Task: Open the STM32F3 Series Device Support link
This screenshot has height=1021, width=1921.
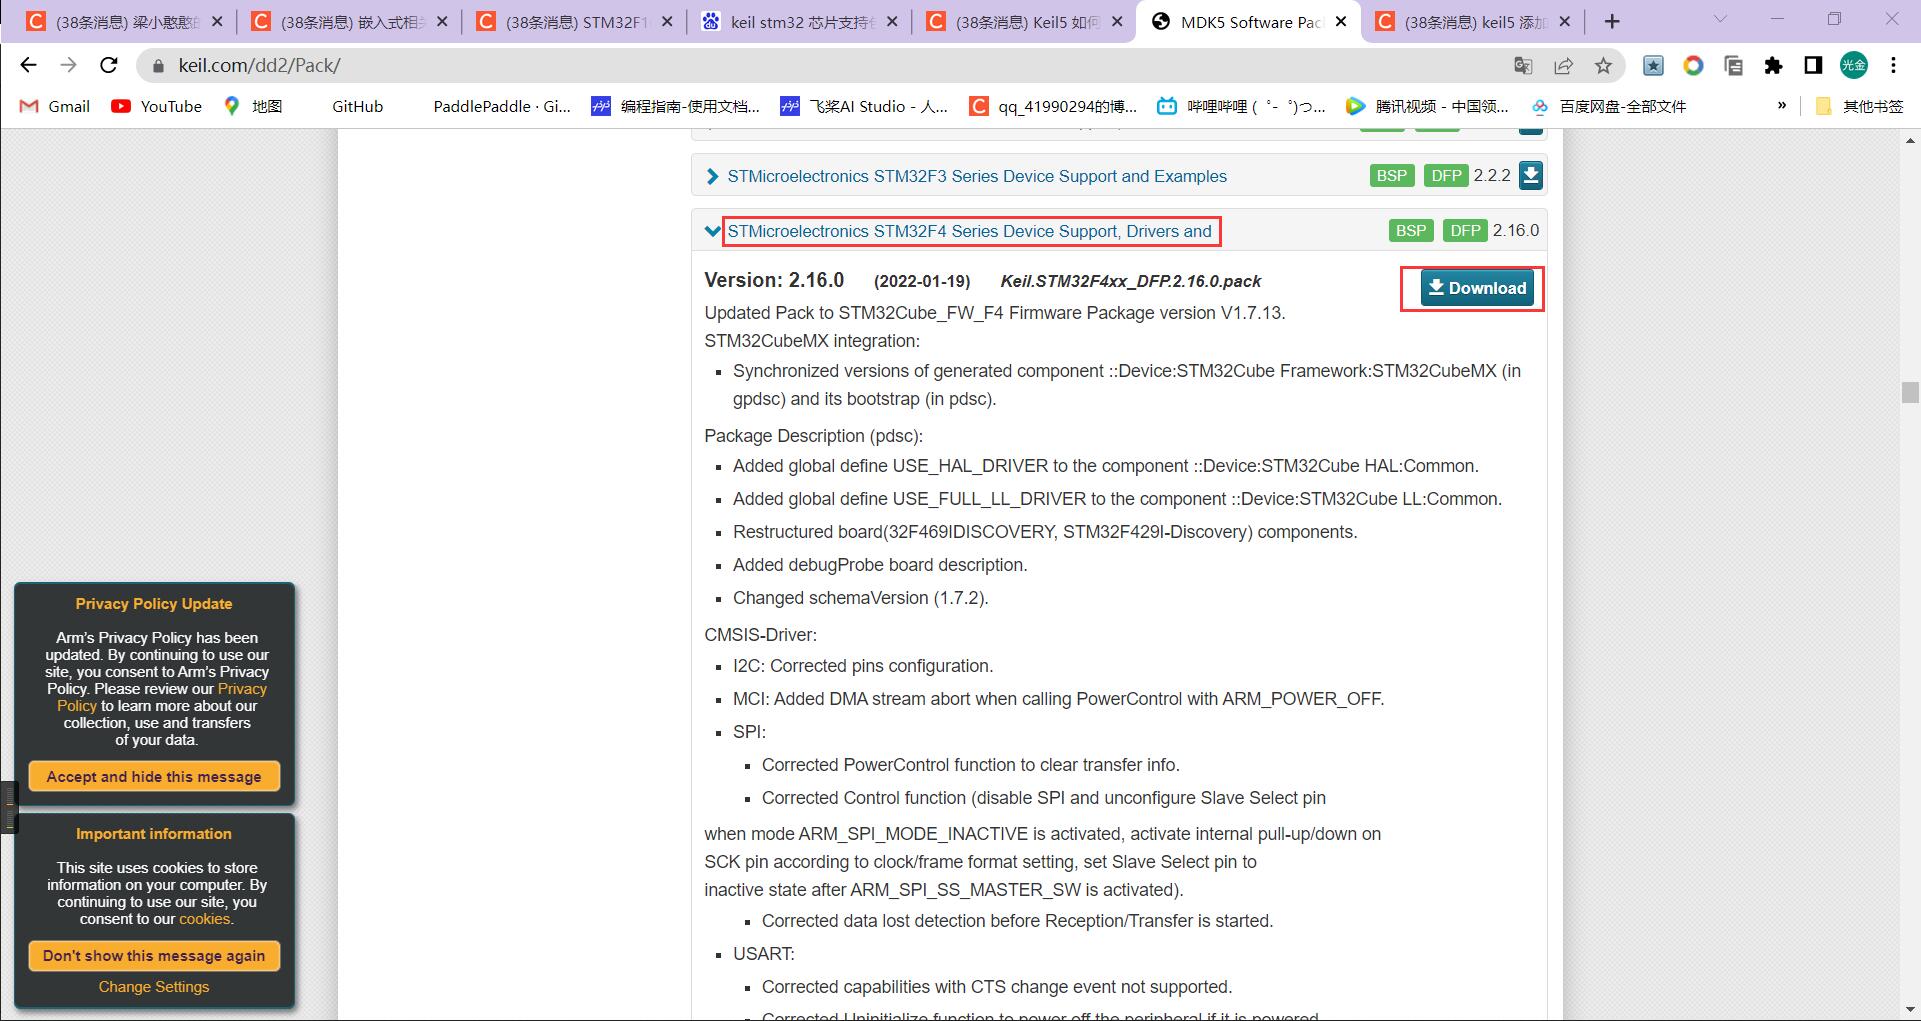Action: [977, 176]
